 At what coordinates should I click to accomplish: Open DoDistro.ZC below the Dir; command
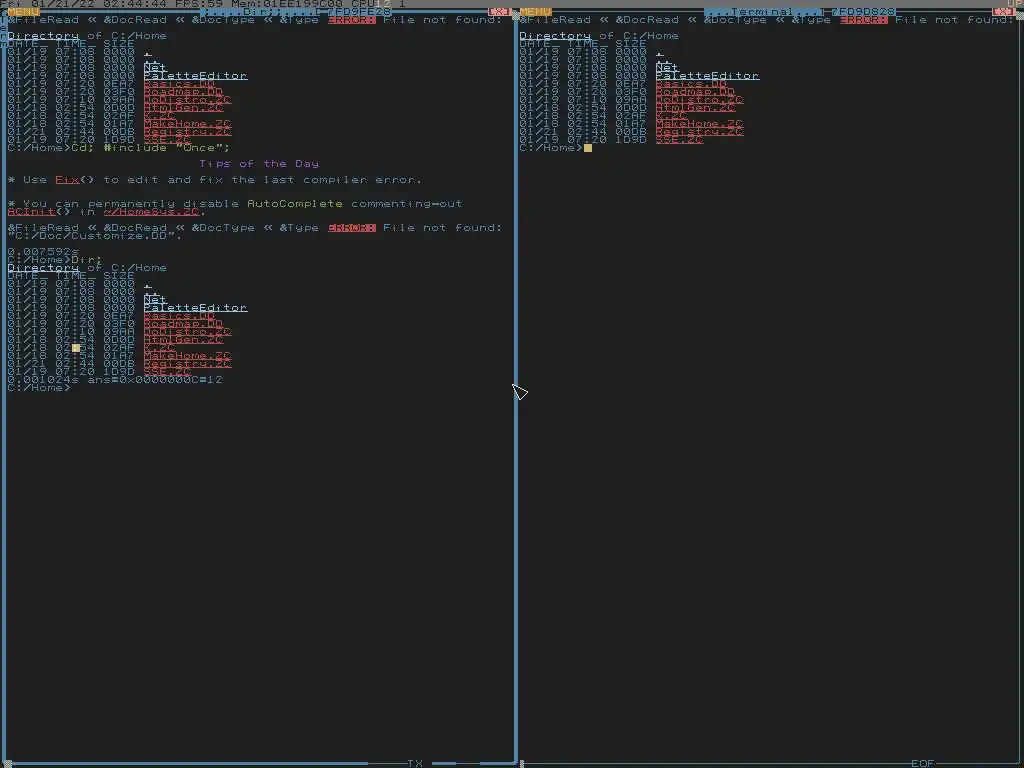pyautogui.click(x=187, y=332)
